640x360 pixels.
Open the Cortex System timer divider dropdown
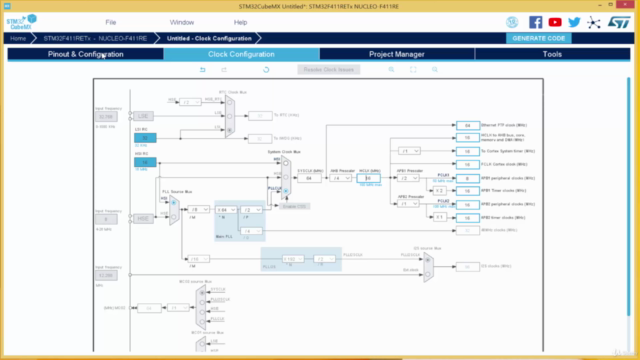[409, 151]
